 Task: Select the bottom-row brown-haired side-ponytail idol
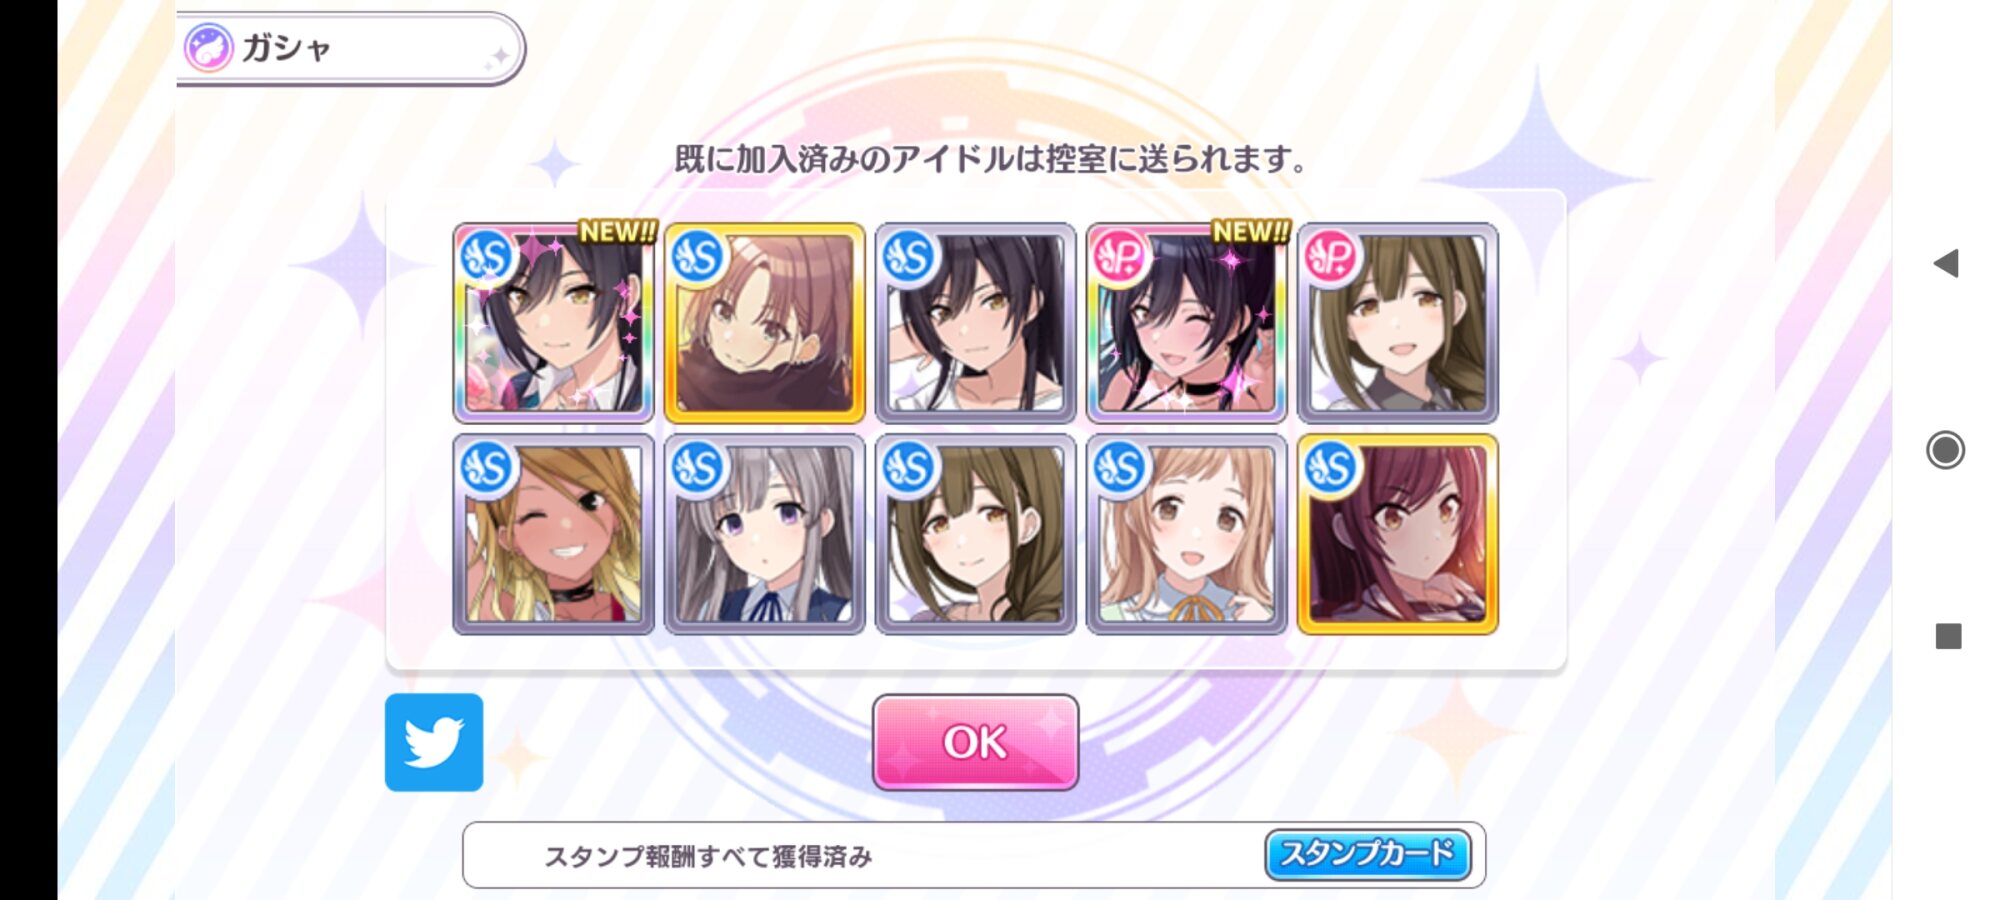tap(976, 534)
